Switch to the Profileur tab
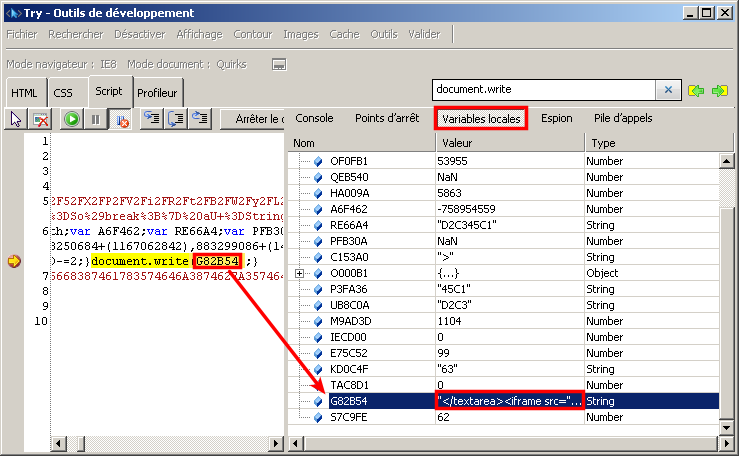Viewport: 739px width, 456px height. 157,93
